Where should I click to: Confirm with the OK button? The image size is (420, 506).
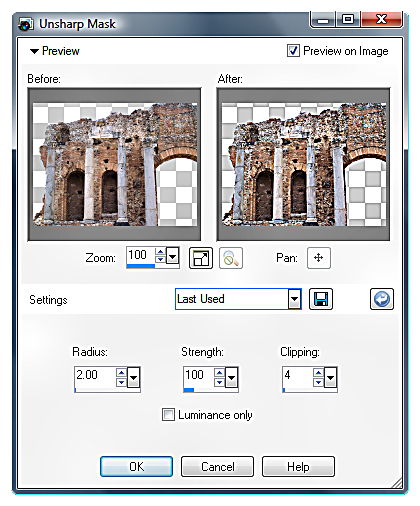coord(136,466)
